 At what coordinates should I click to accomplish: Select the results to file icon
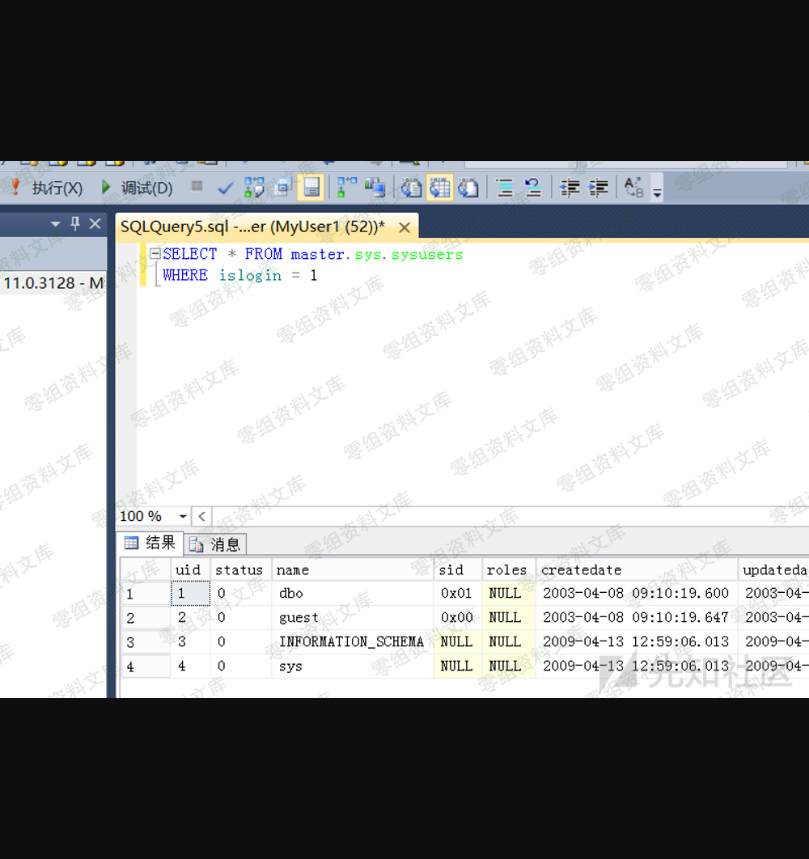coord(468,188)
